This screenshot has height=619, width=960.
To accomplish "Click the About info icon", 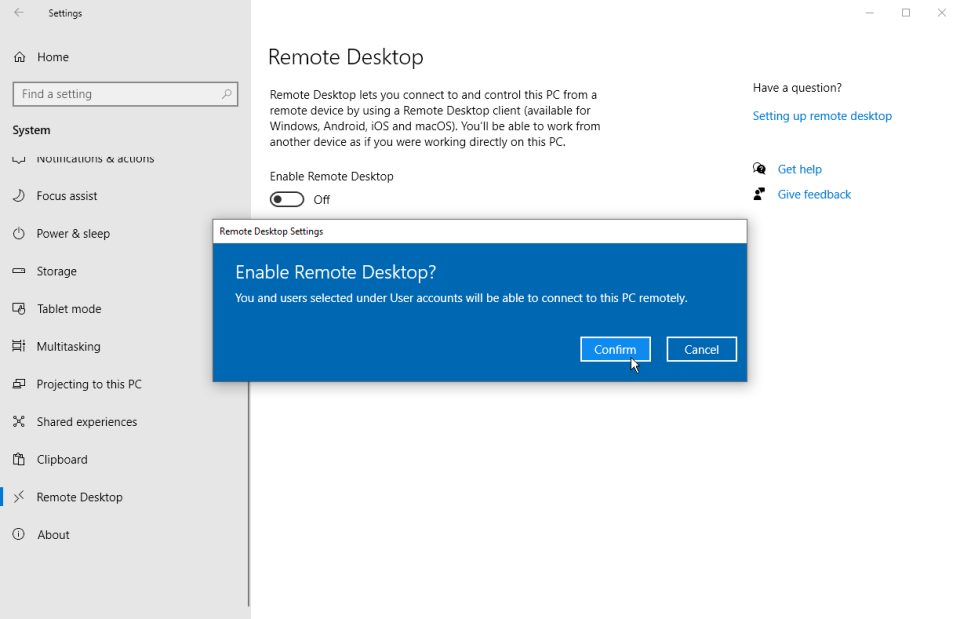I will point(19,535).
